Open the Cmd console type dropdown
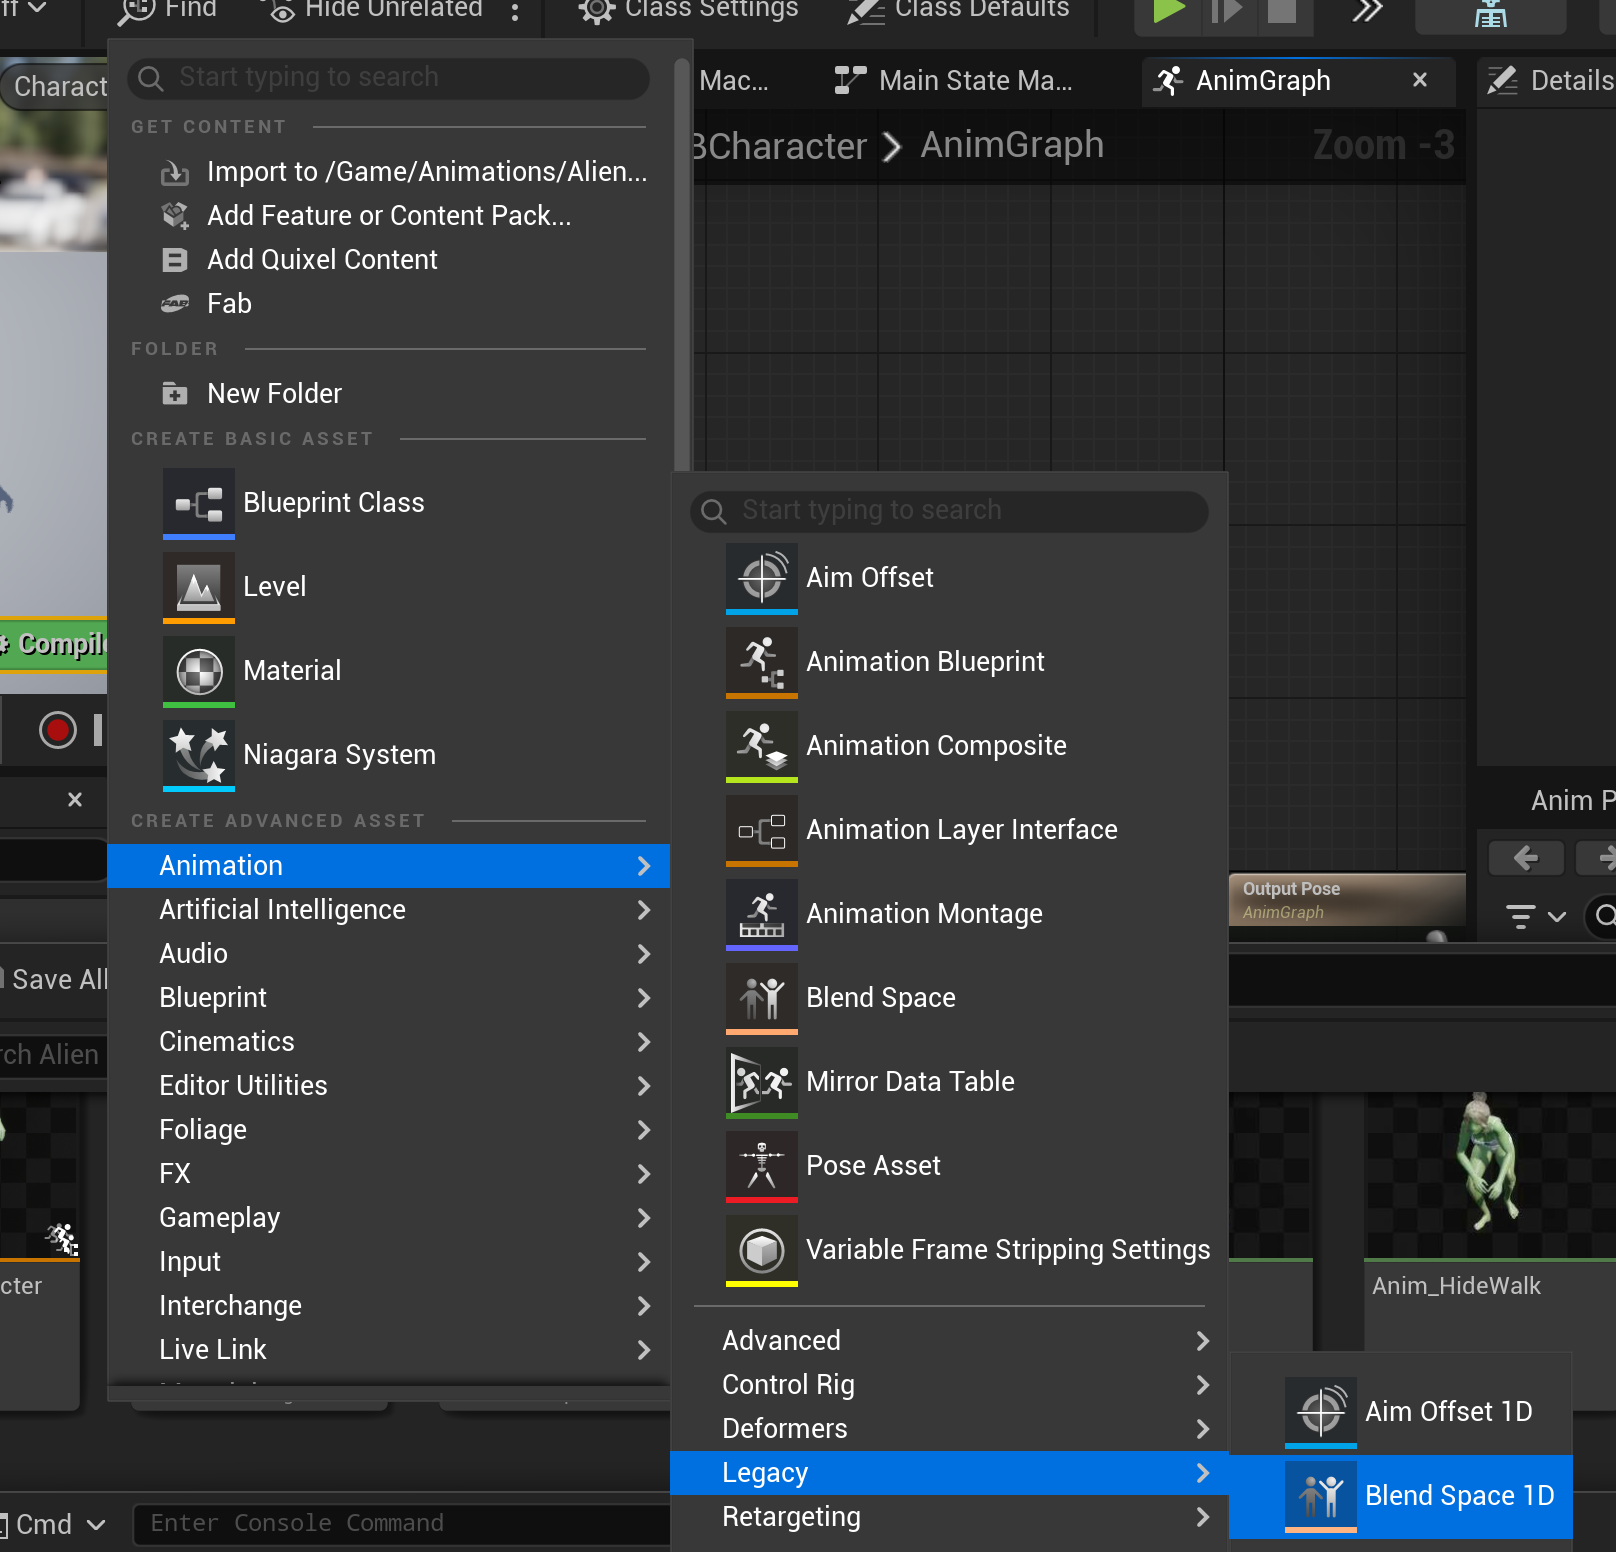The height and width of the screenshot is (1552, 1616). (54, 1524)
